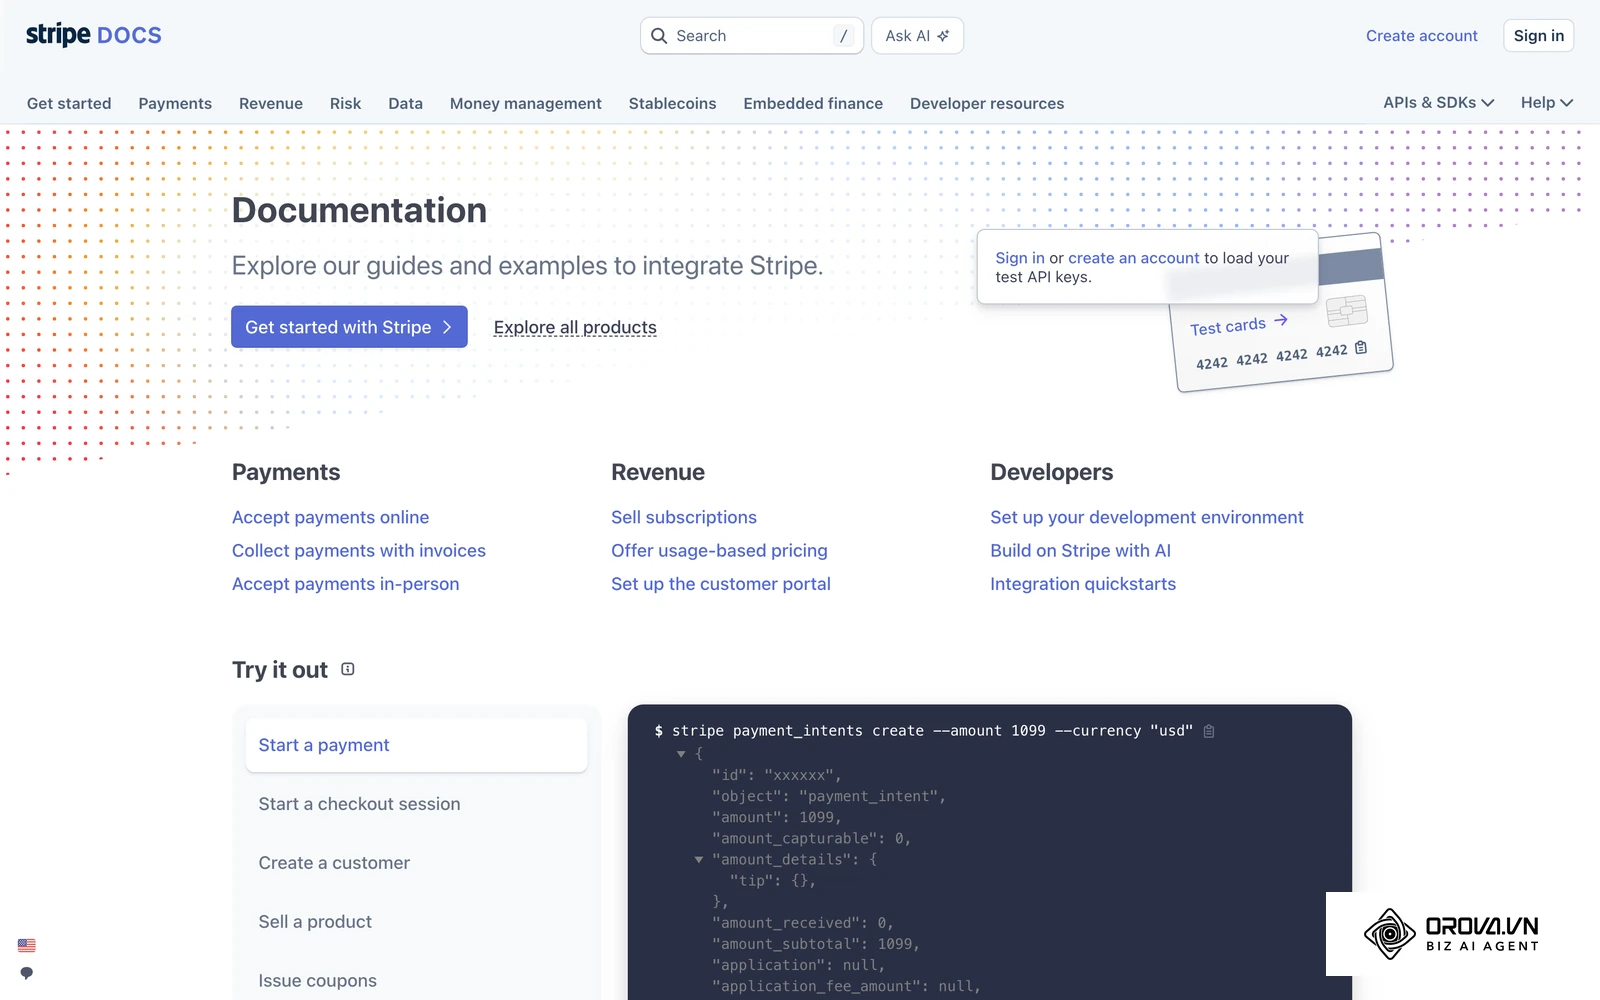Copy the stripe payment_intents command
The height and width of the screenshot is (1000, 1600).
1209,731
